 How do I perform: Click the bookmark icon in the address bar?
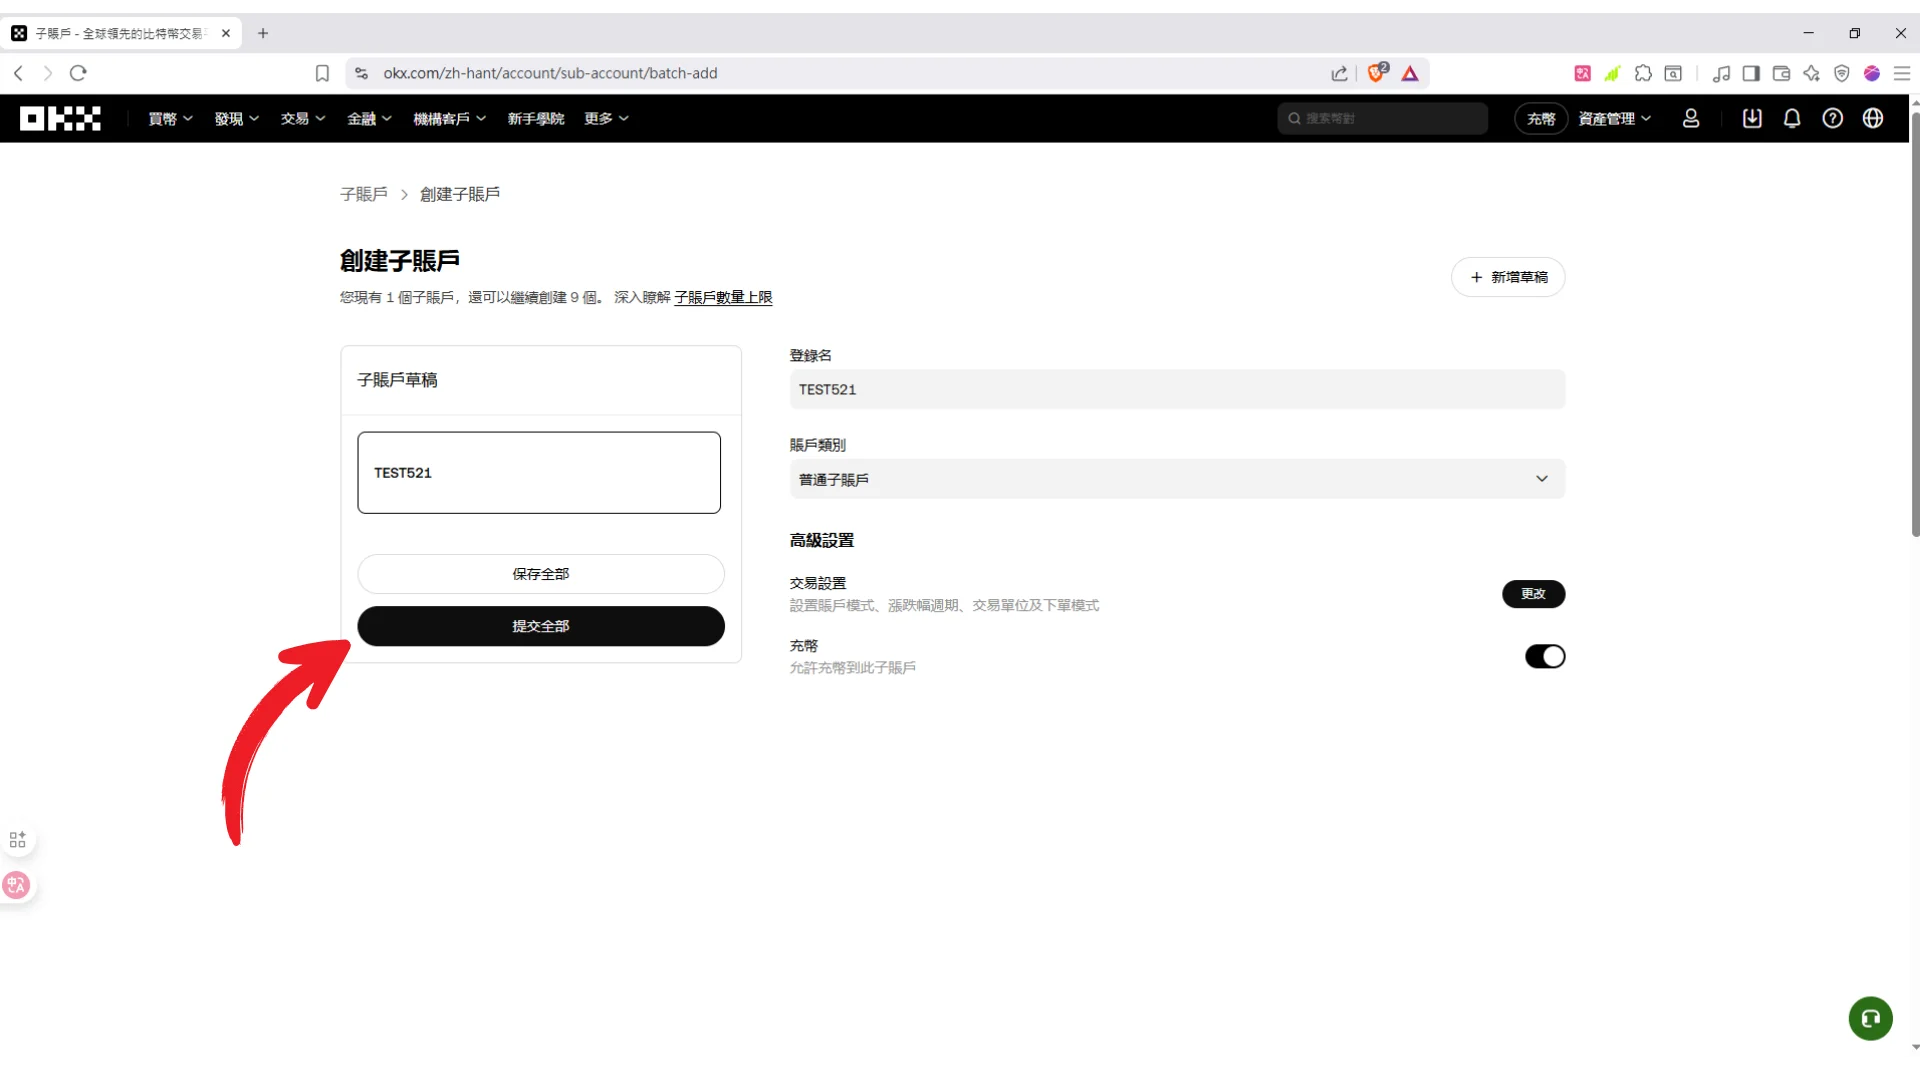[321, 73]
